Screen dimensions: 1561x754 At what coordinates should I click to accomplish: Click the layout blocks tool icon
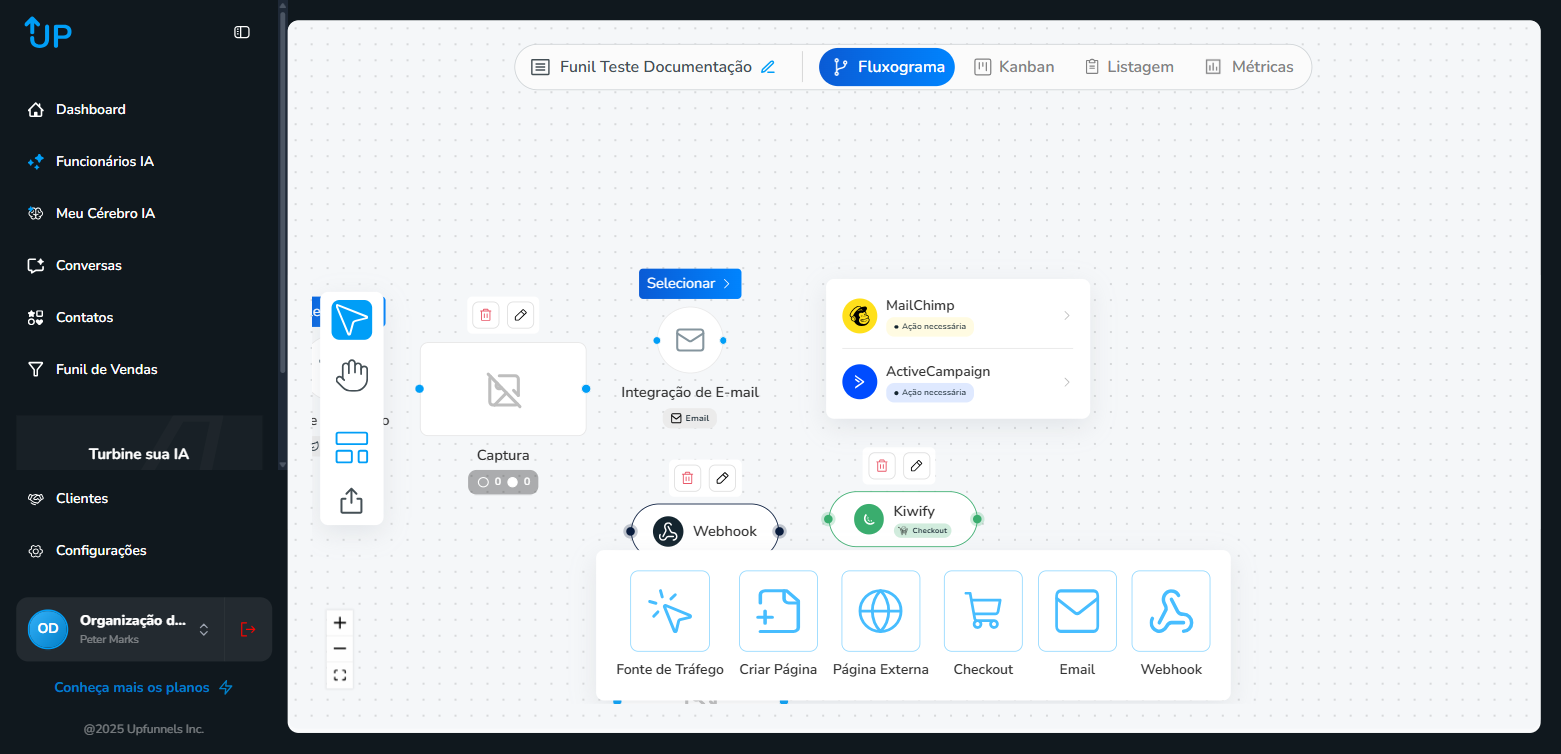pyautogui.click(x=351, y=447)
